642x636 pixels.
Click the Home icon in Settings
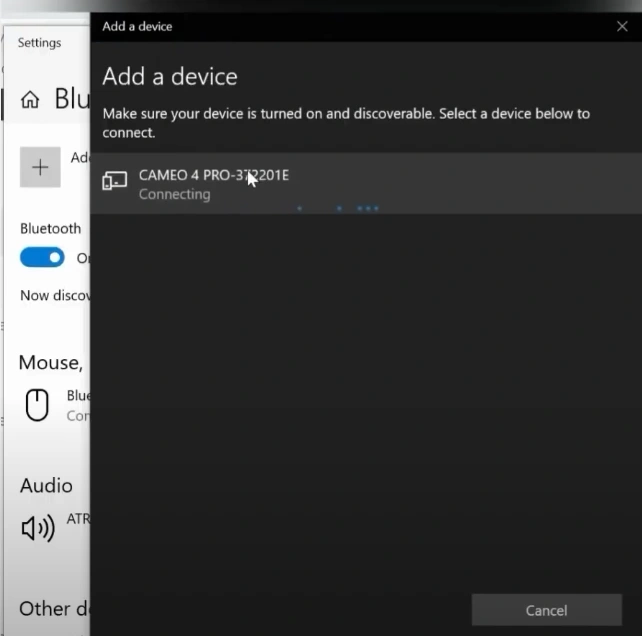click(x=30, y=99)
